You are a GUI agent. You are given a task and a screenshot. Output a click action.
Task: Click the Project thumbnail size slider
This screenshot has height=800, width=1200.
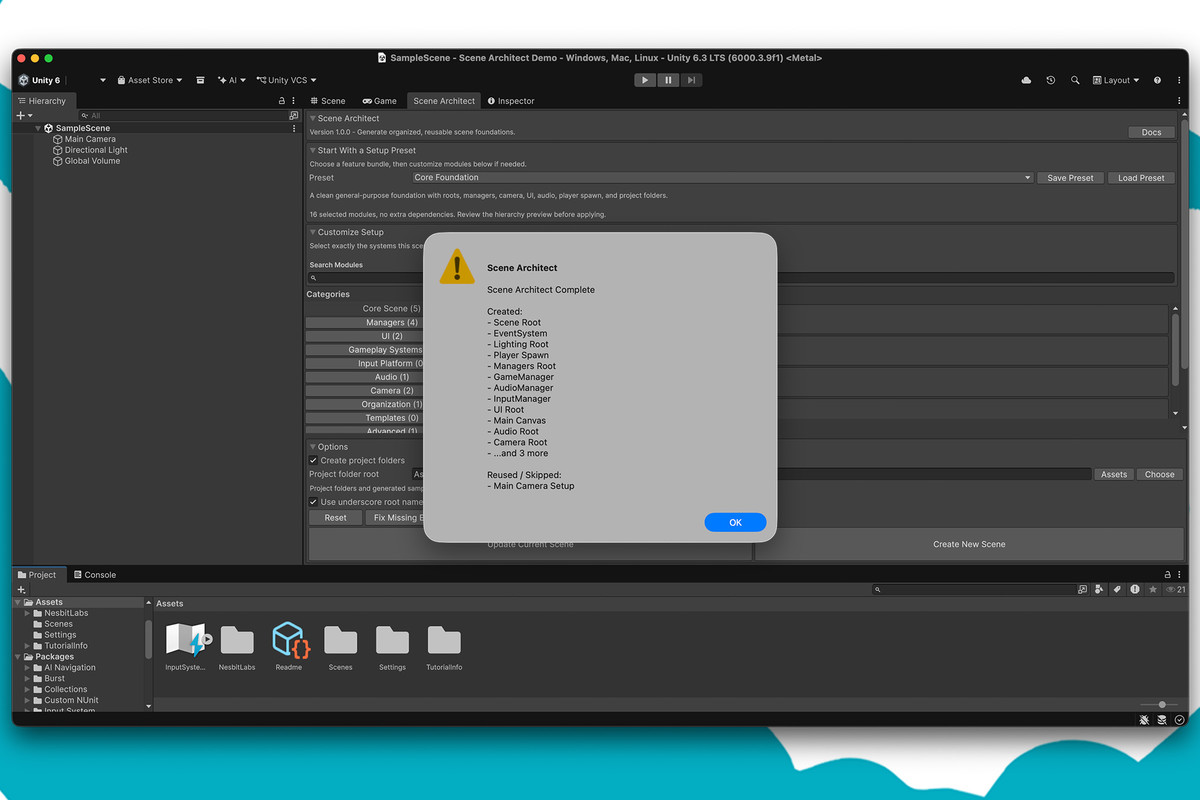tap(1160, 705)
